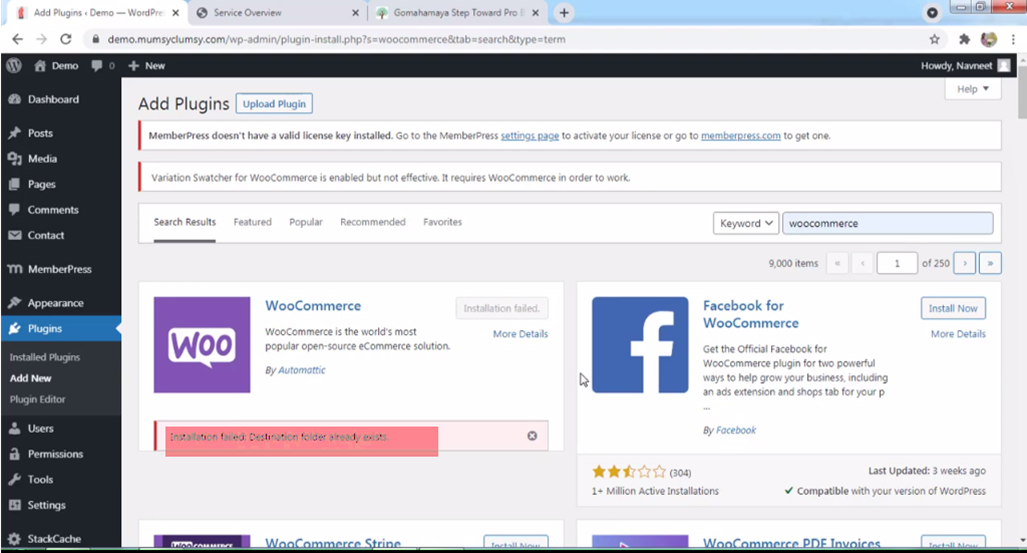
Task: Click the current page number field
Action: pos(897,263)
